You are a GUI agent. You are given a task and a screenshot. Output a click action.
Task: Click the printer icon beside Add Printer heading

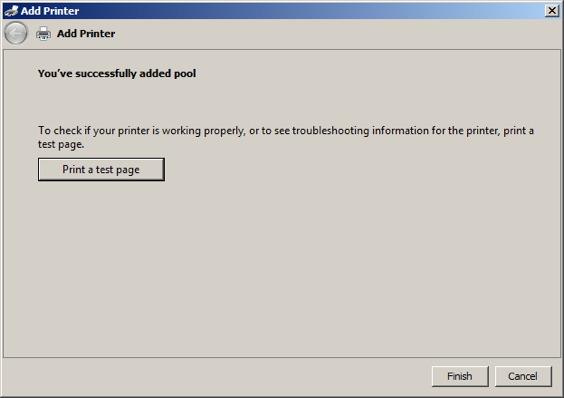[x=43, y=33]
